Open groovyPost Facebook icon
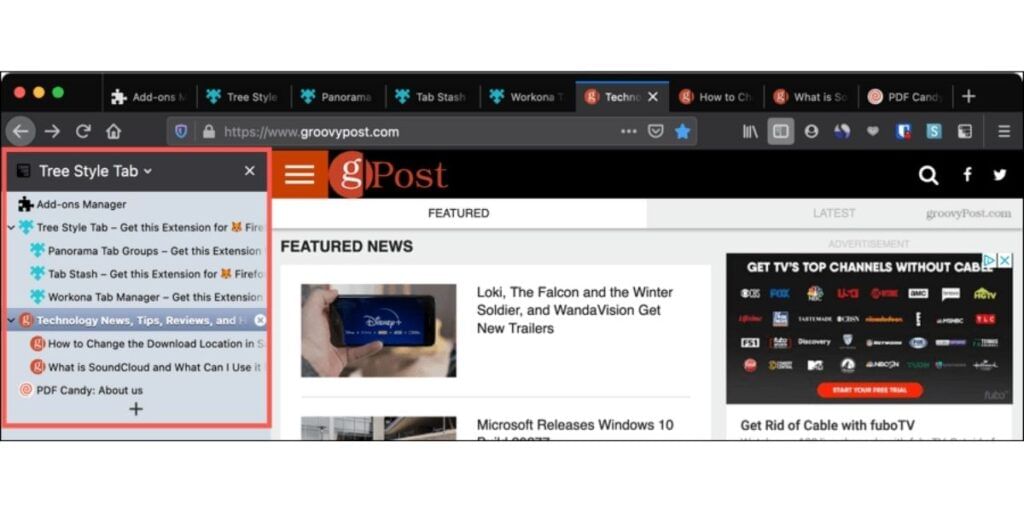Image resolution: width=1024 pixels, height=512 pixels. click(967, 174)
